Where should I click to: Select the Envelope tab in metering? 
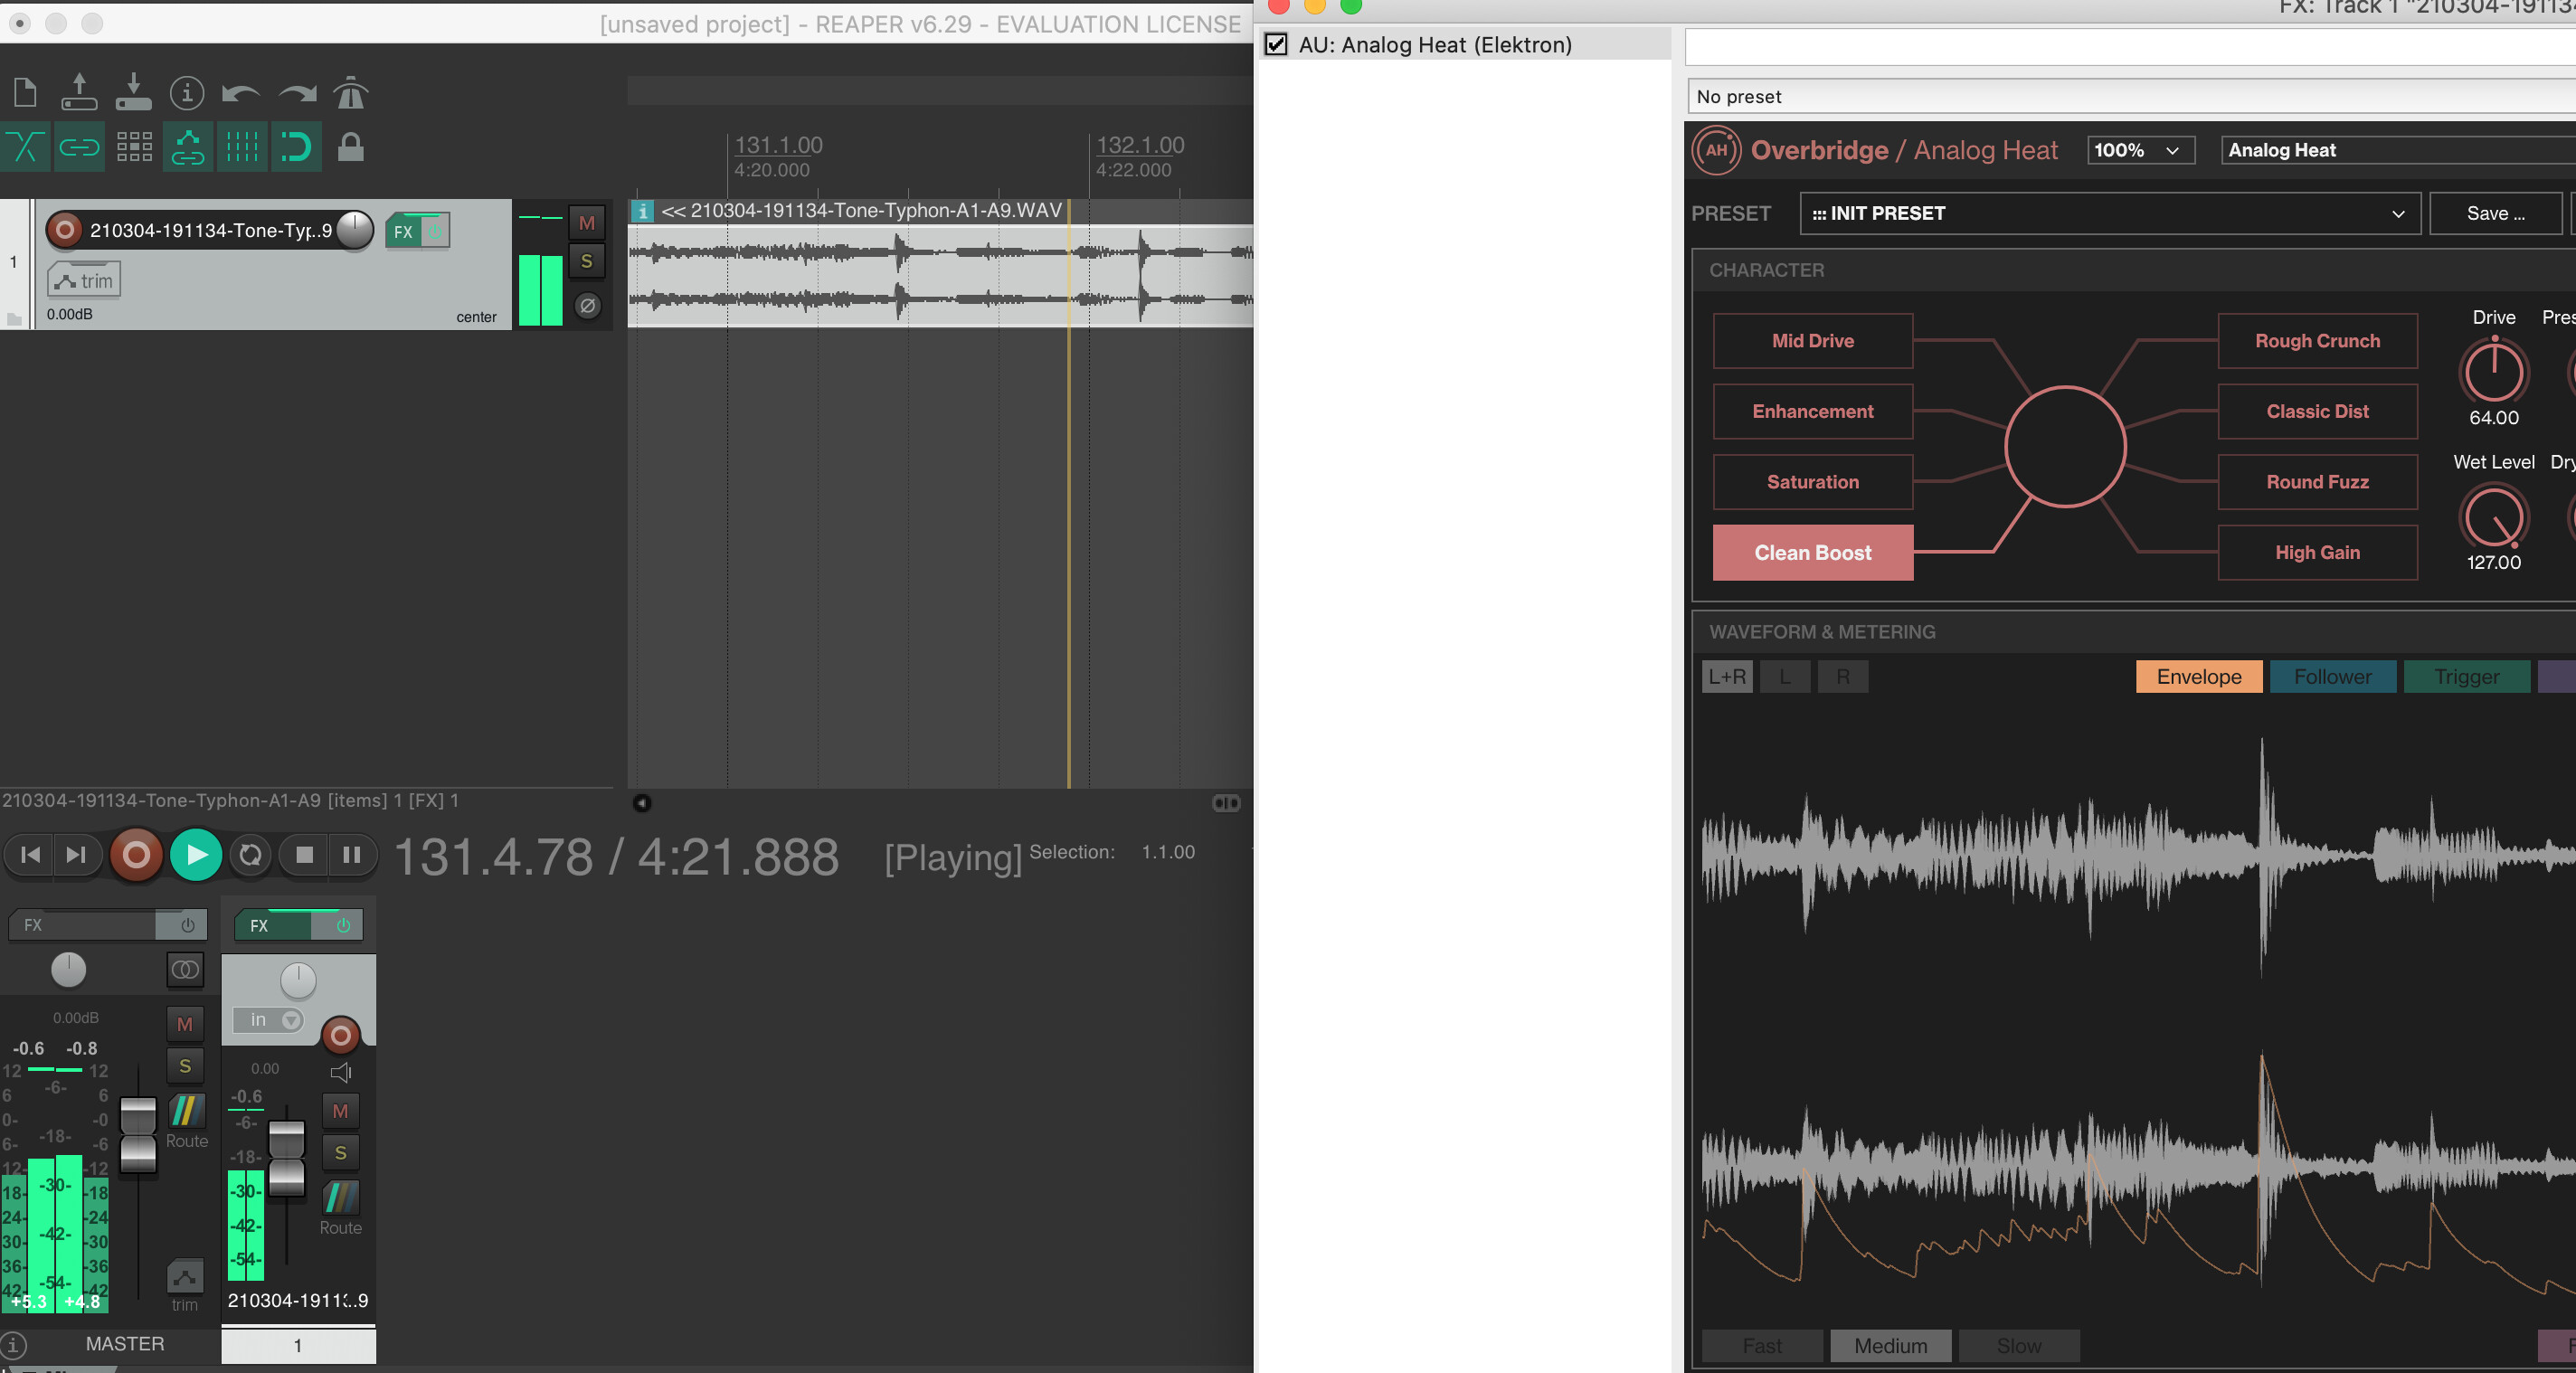(x=2198, y=677)
